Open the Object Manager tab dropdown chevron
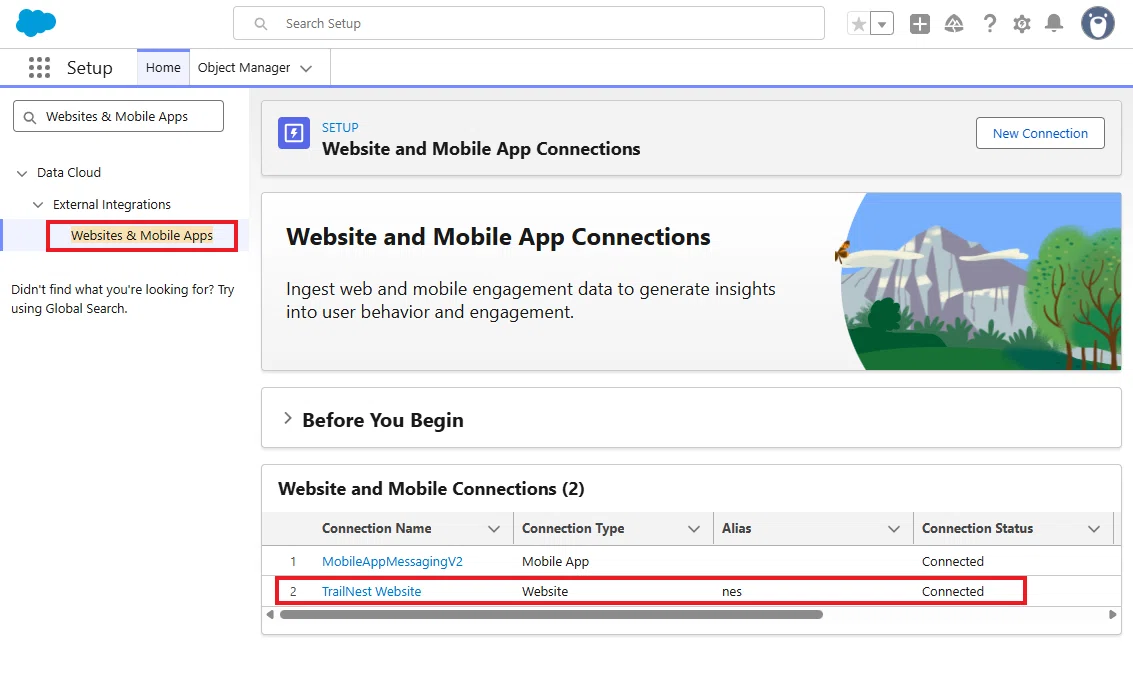The image size is (1133, 689). click(x=306, y=69)
